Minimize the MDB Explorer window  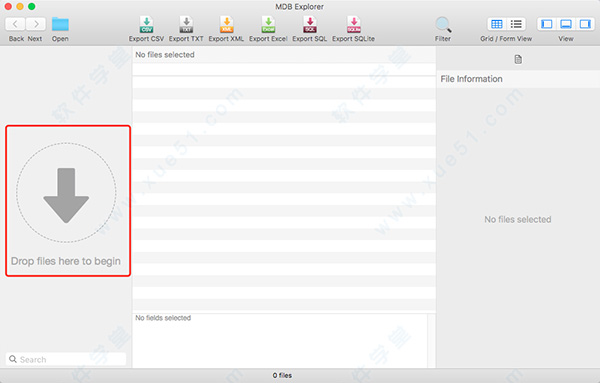tap(20, 7)
